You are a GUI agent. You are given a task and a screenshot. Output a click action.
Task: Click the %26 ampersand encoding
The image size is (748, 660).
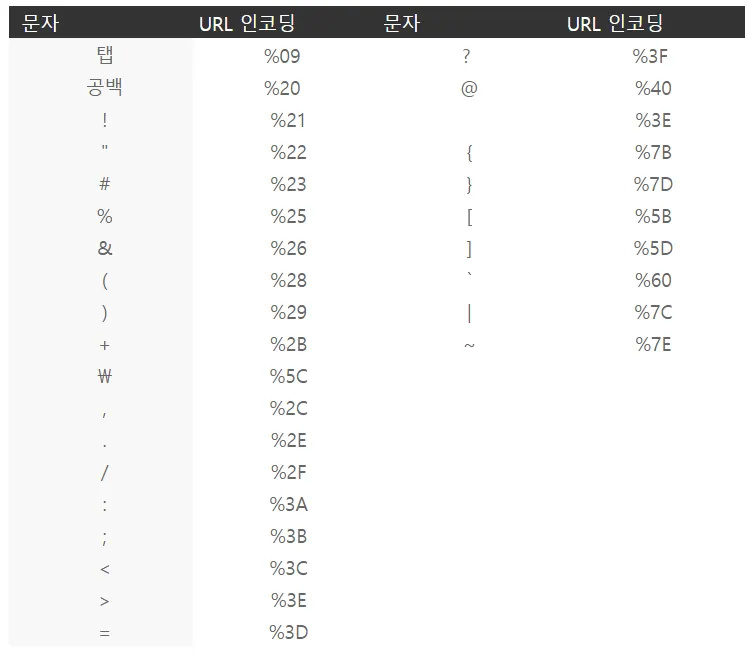point(288,248)
